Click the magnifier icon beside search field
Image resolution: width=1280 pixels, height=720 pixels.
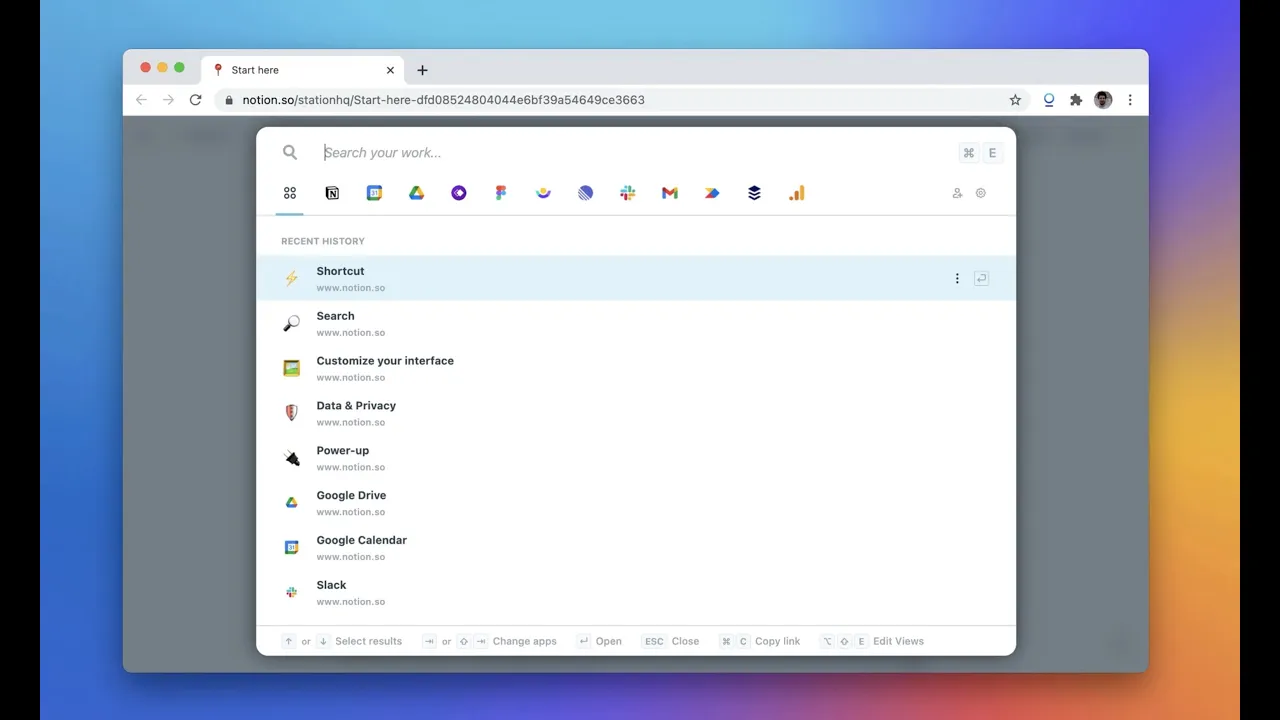coord(290,152)
